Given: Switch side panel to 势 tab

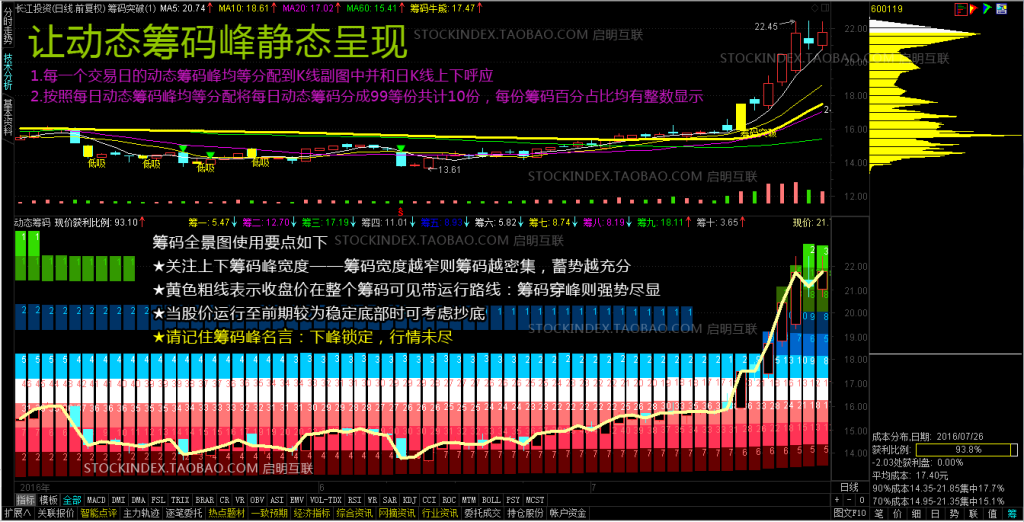Looking at the screenshot, I should coord(955,514).
